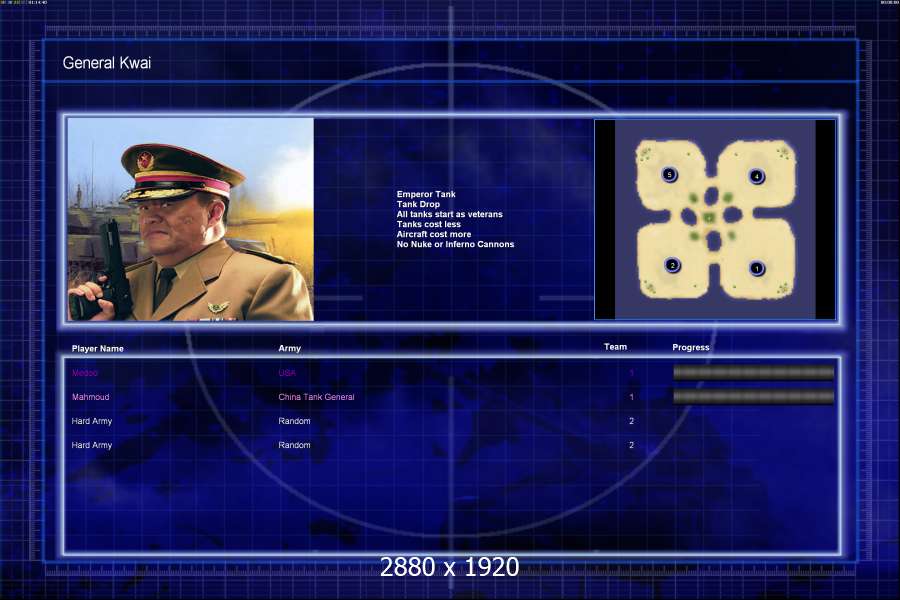Pick start position marker 1 on minimap
900x600 pixels.
(x=757, y=268)
